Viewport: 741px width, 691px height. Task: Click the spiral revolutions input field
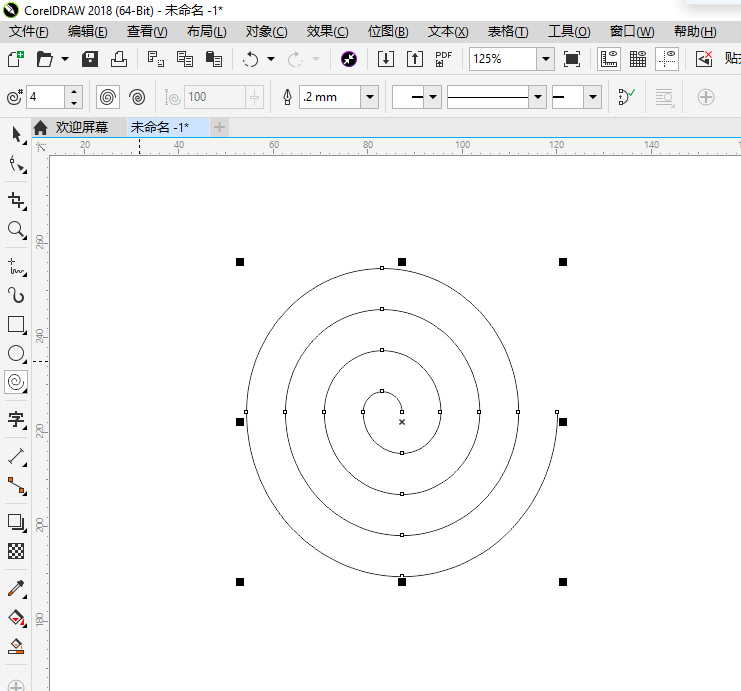[x=45, y=97]
